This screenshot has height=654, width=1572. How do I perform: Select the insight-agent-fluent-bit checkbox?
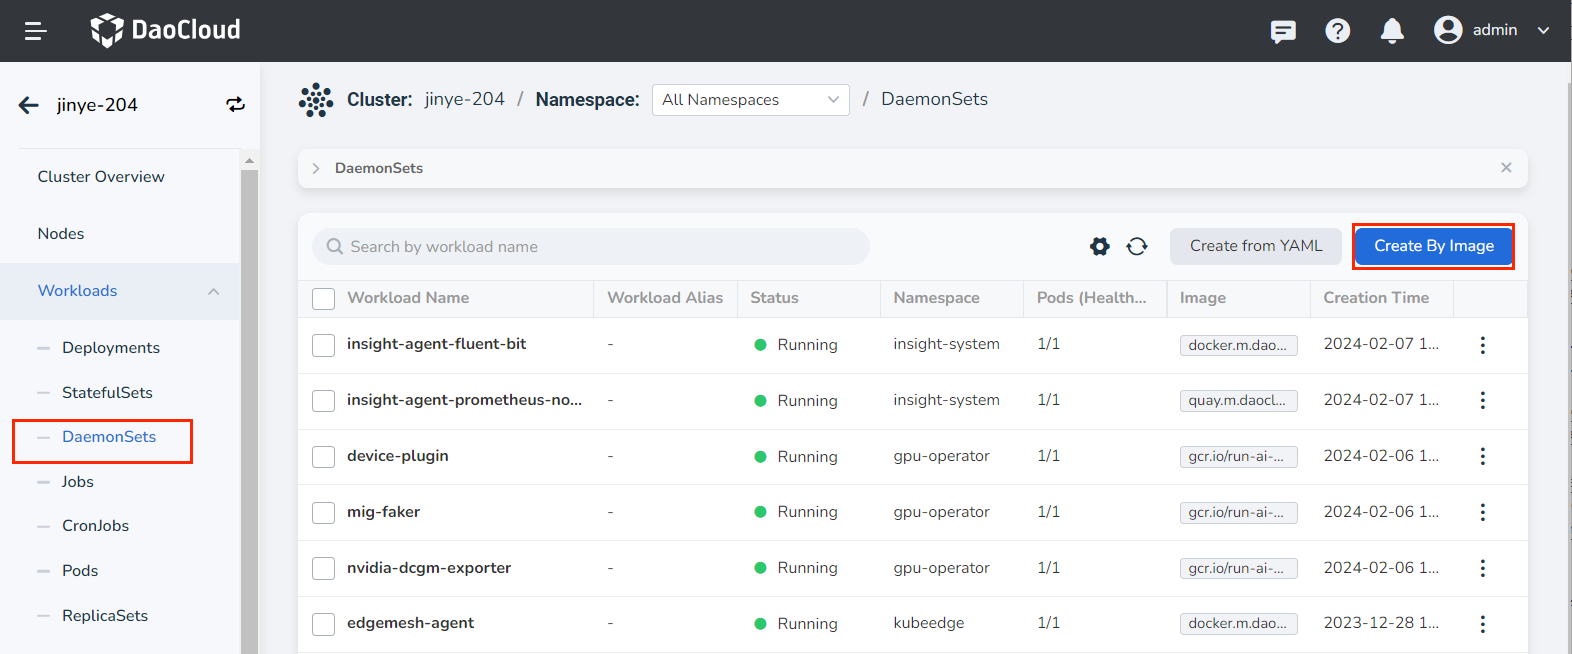pos(323,345)
